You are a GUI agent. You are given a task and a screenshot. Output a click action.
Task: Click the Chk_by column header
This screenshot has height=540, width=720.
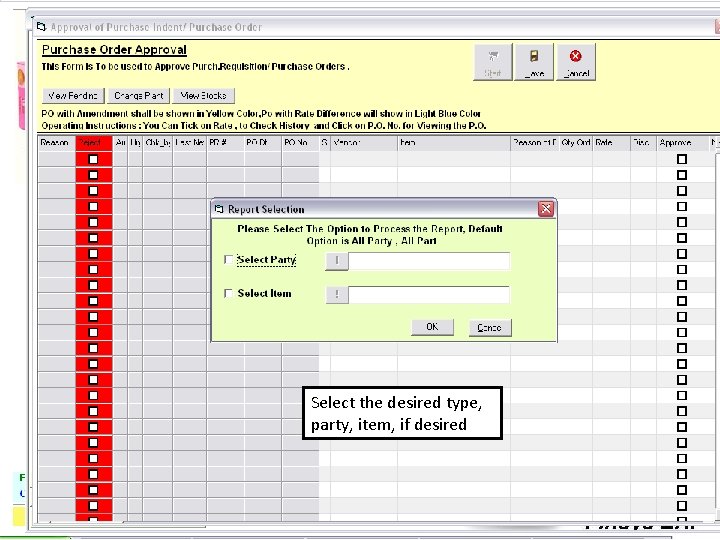(158, 143)
